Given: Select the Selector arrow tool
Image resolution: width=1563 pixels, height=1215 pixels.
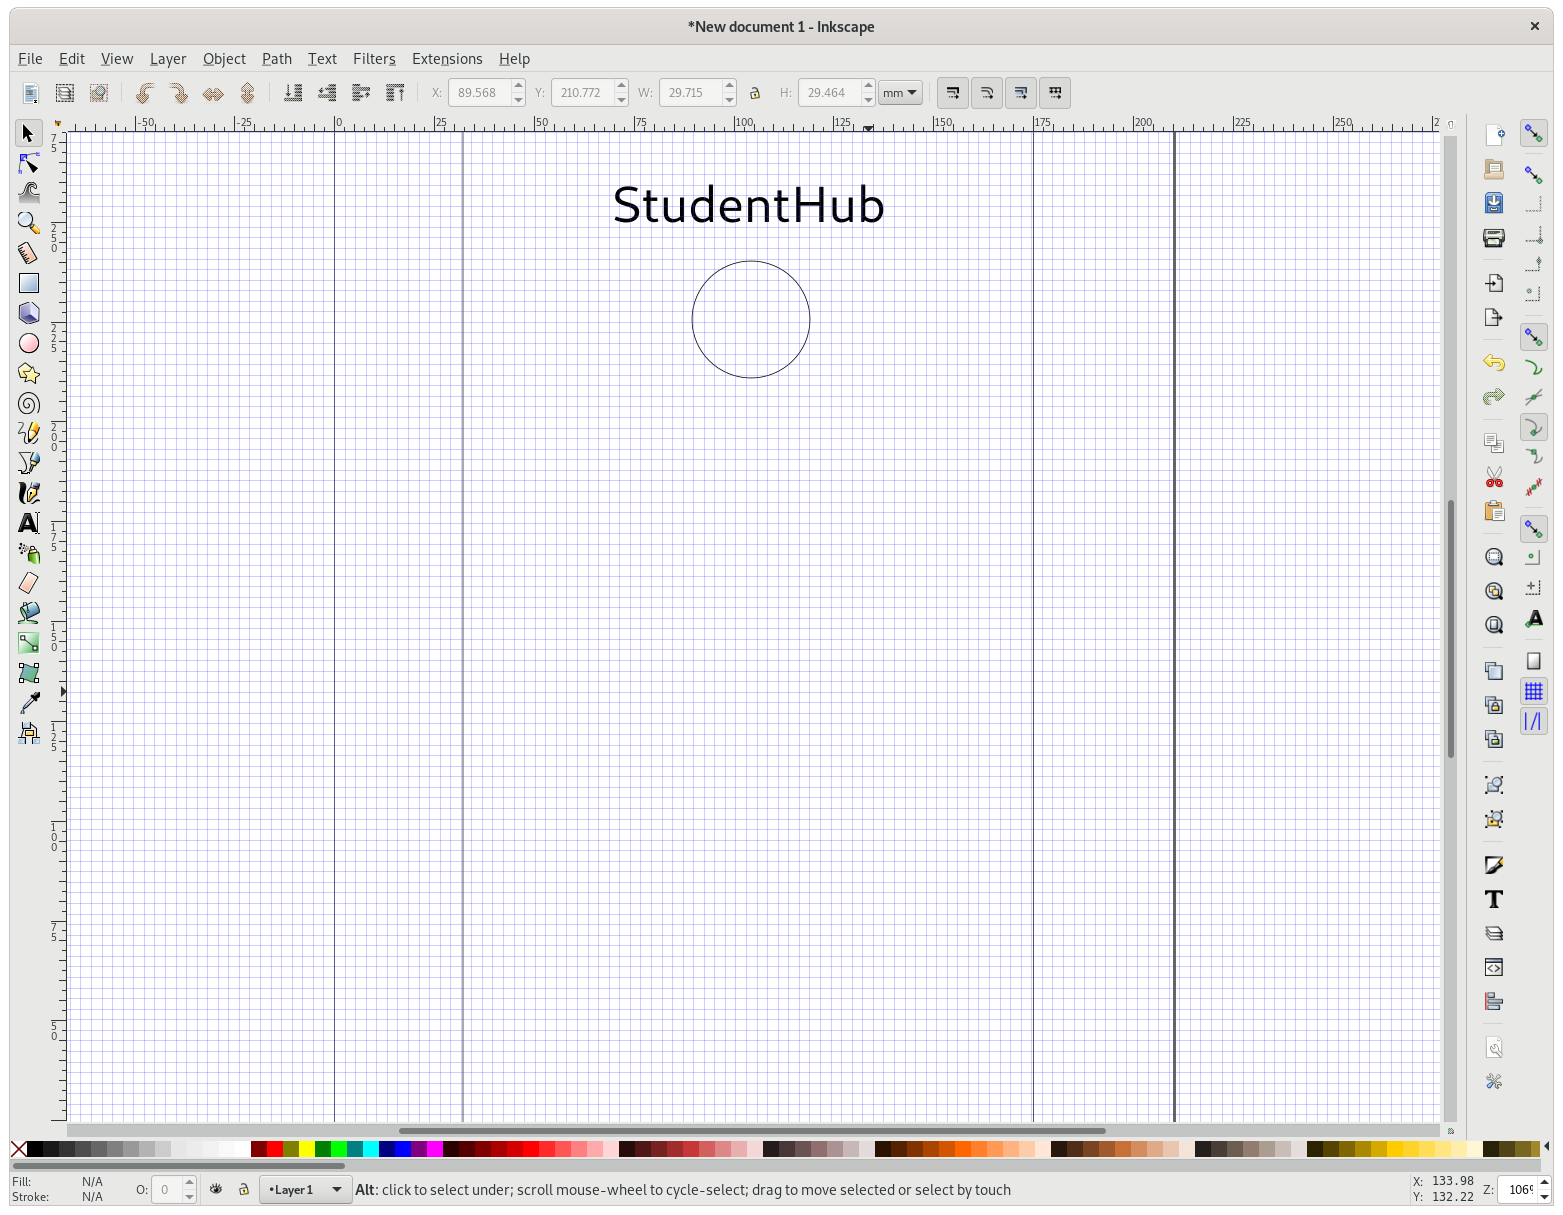Looking at the screenshot, I should 28,133.
